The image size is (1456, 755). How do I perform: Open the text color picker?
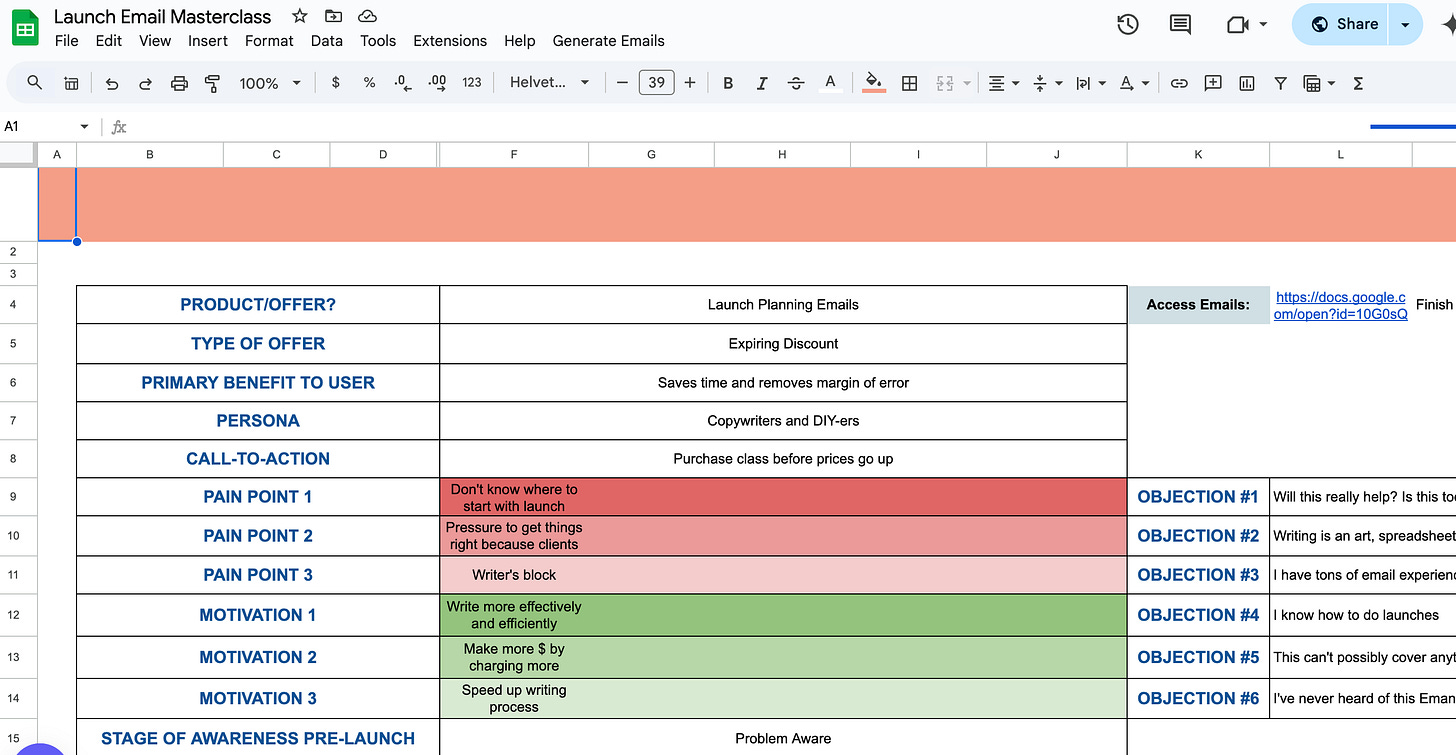[x=829, y=83]
